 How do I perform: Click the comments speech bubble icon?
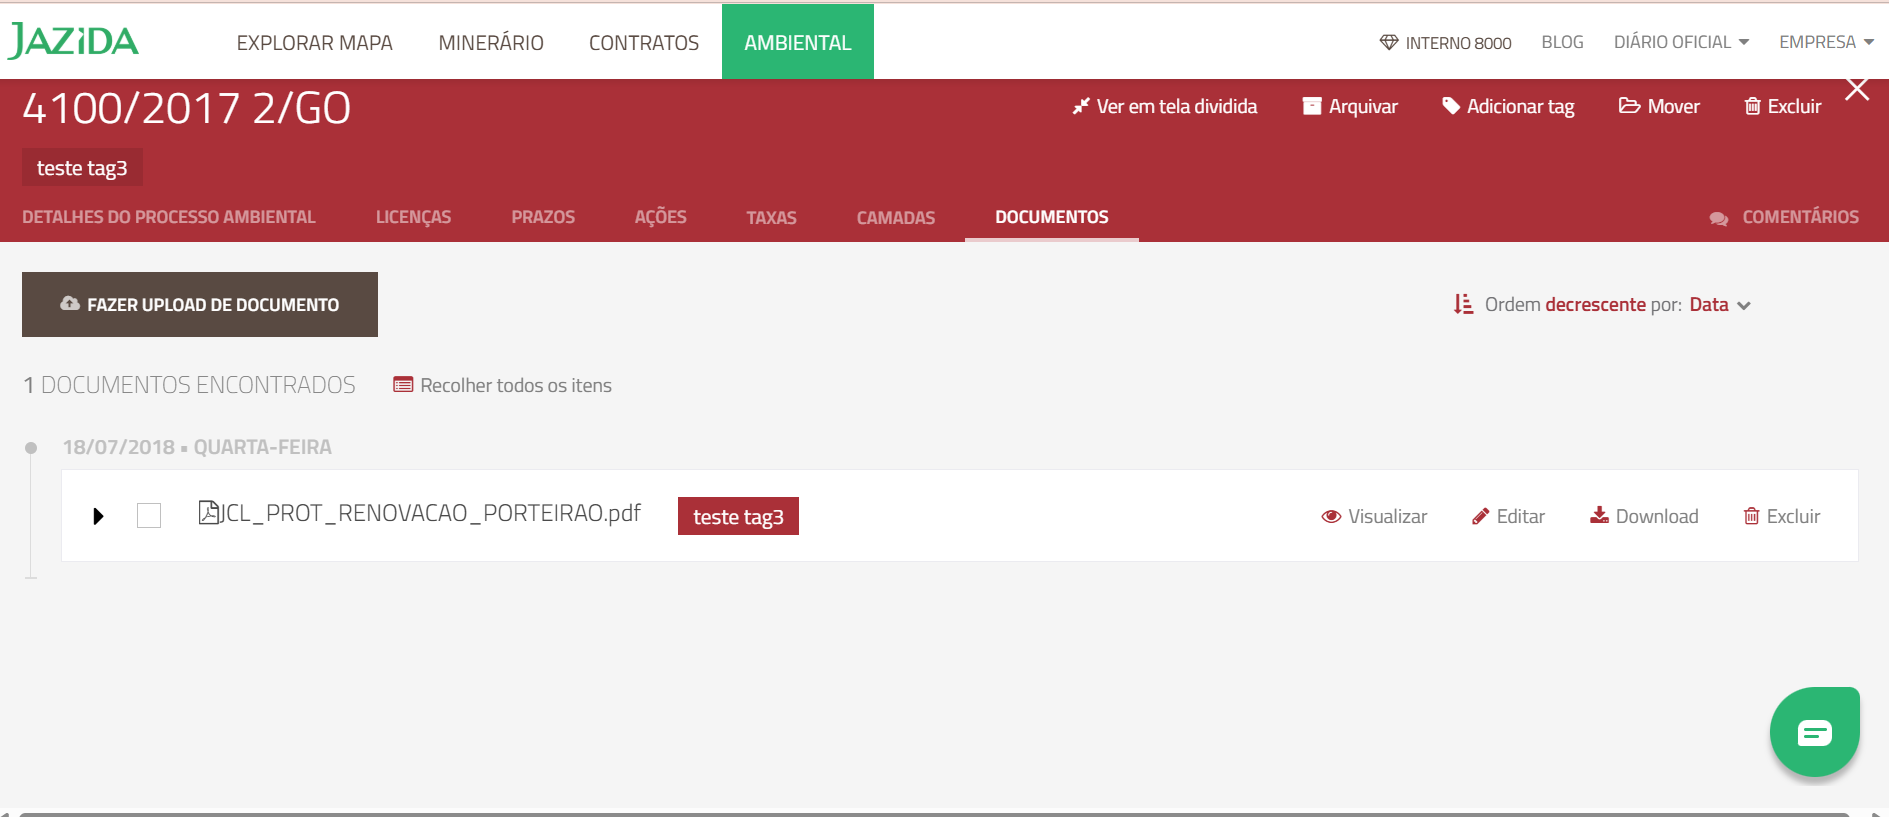pos(1719,218)
